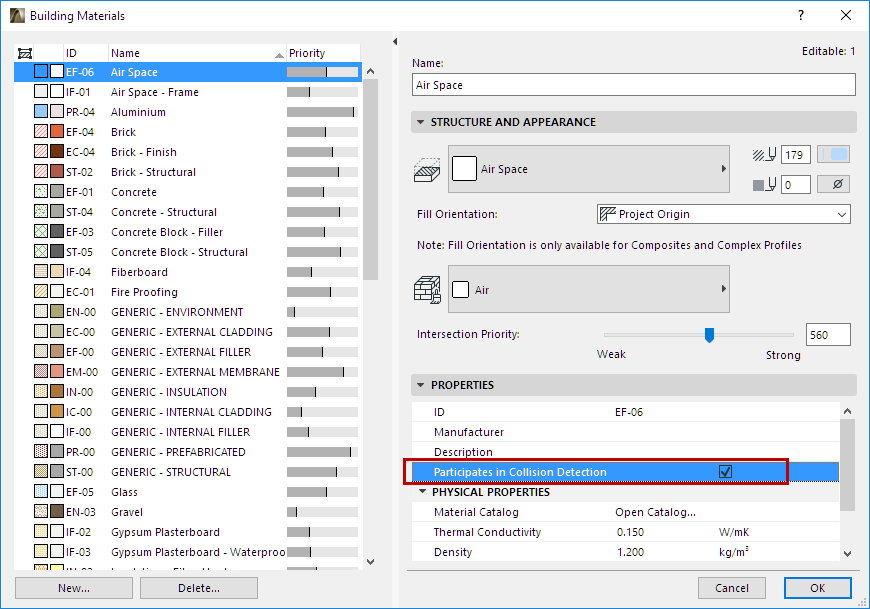
Task: Select the GENERIC - STRUCTURAL material
Action: (x=188, y=472)
